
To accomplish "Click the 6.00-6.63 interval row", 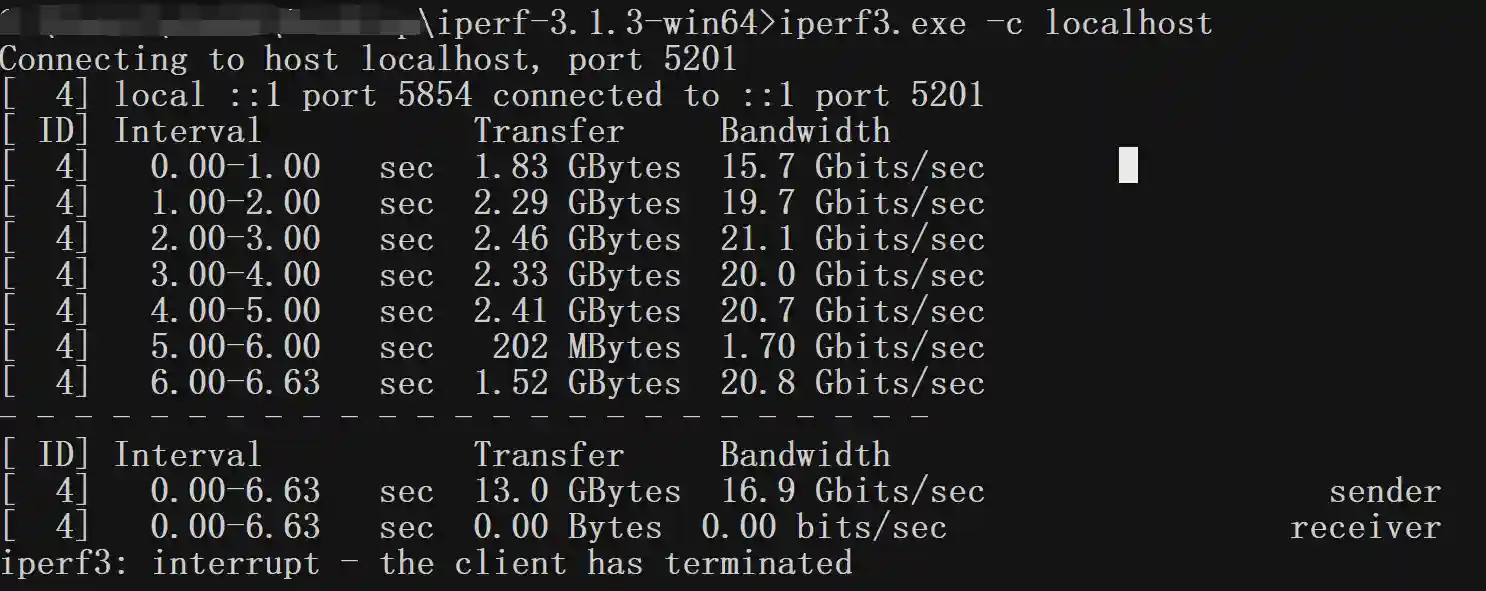I will 235,383.
